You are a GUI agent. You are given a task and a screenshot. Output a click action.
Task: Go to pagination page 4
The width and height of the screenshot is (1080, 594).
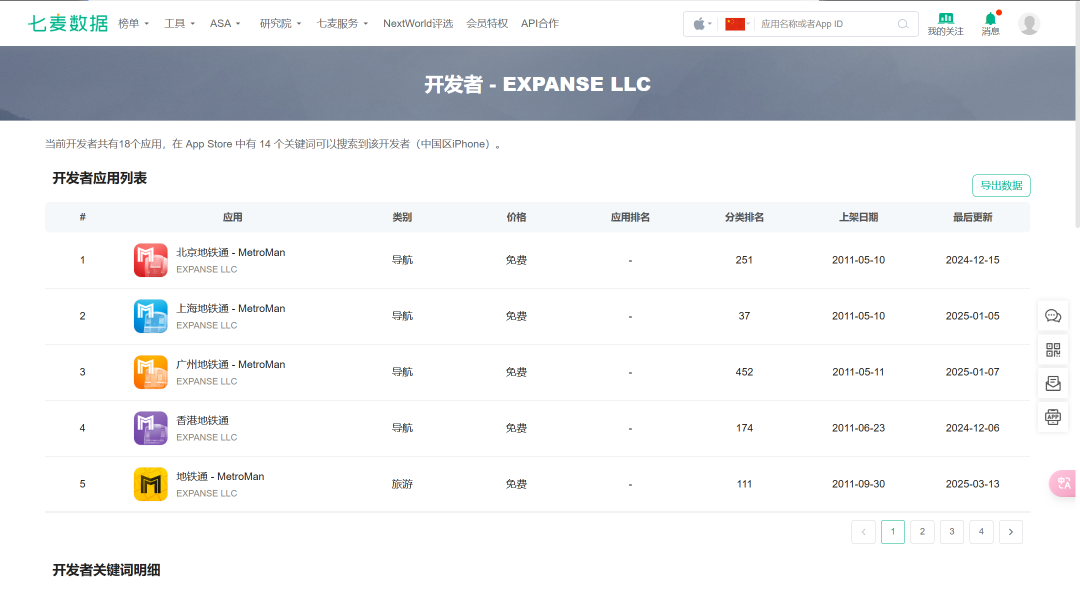pos(982,531)
